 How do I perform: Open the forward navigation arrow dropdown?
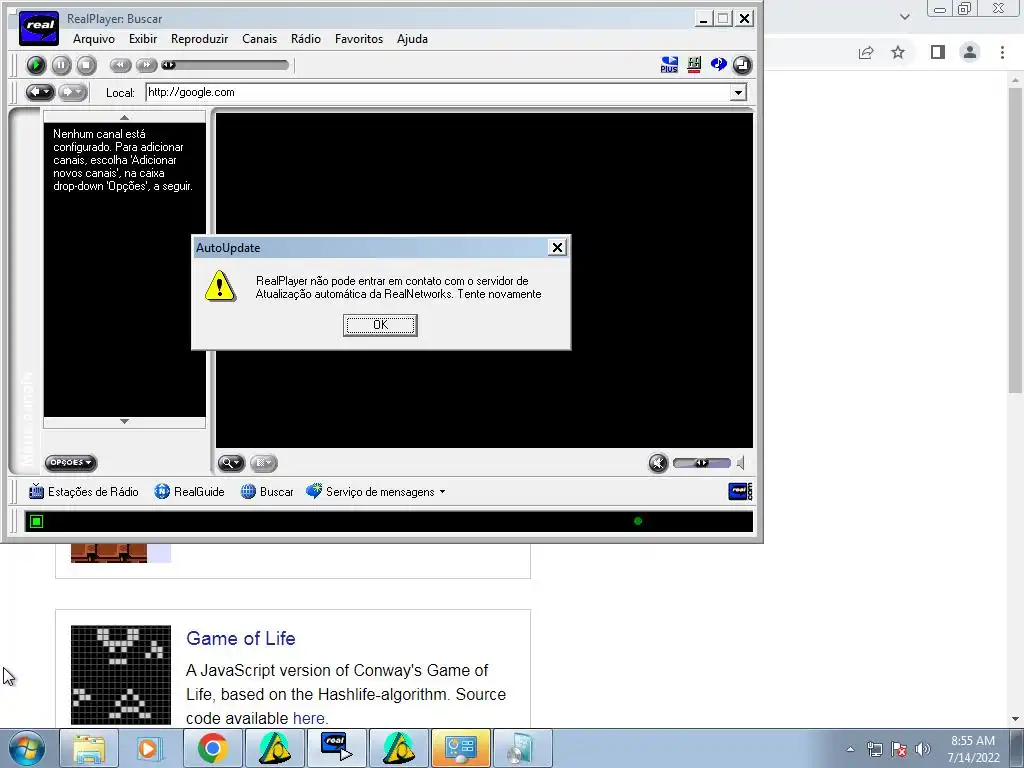click(72, 92)
